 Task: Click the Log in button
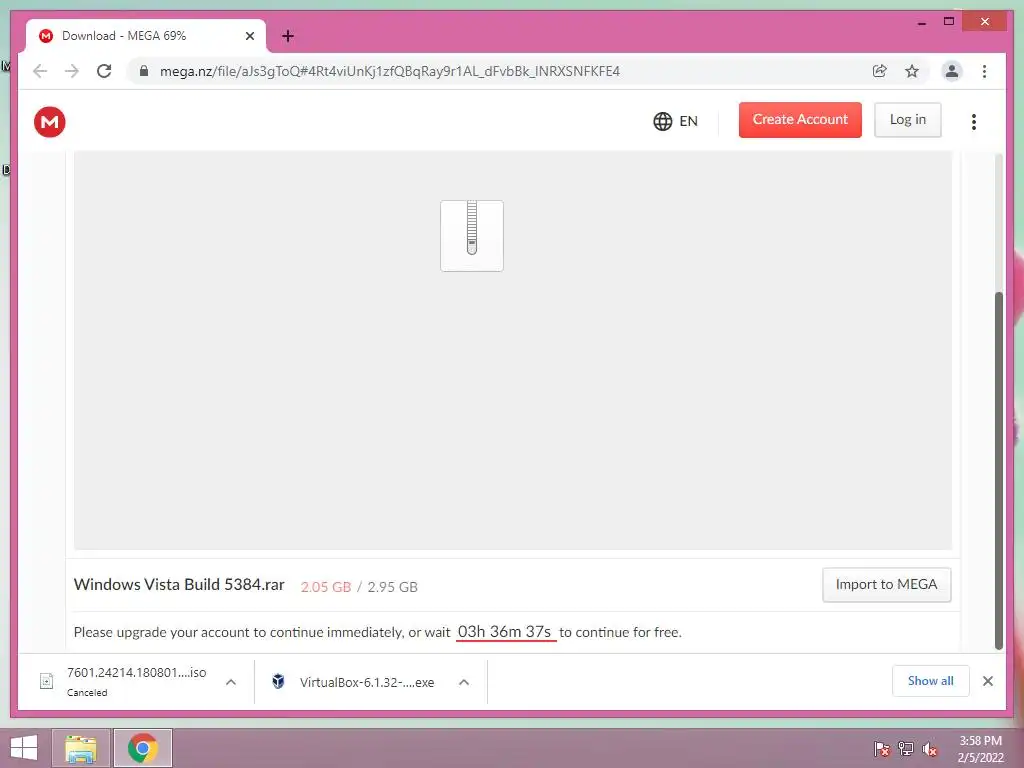[907, 120]
